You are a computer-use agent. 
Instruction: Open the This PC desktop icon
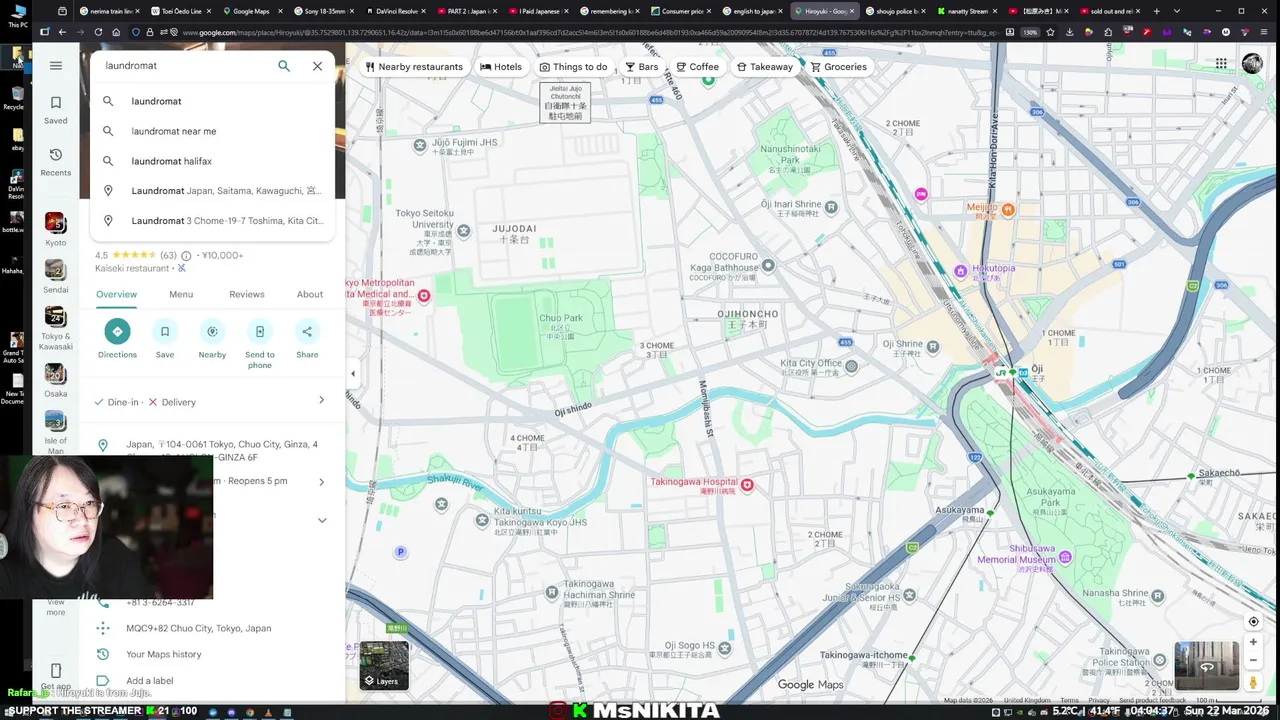[x=17, y=15]
